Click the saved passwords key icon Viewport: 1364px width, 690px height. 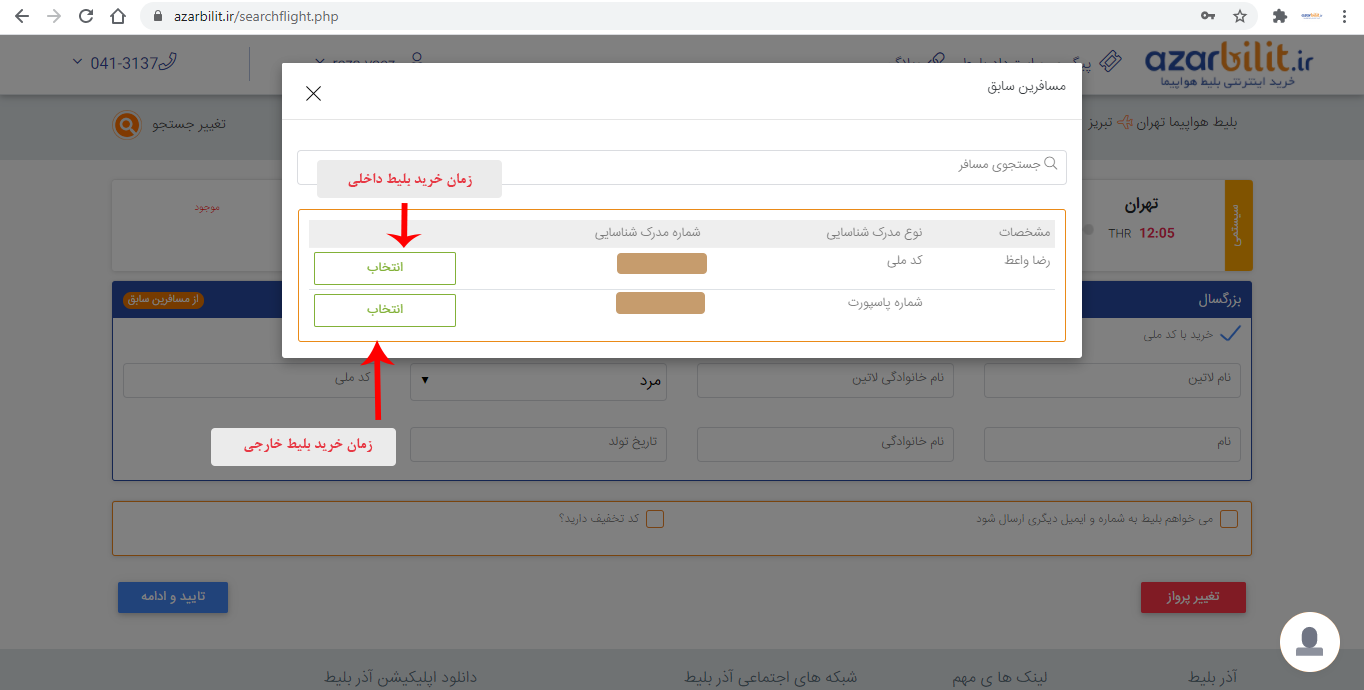(x=1208, y=17)
